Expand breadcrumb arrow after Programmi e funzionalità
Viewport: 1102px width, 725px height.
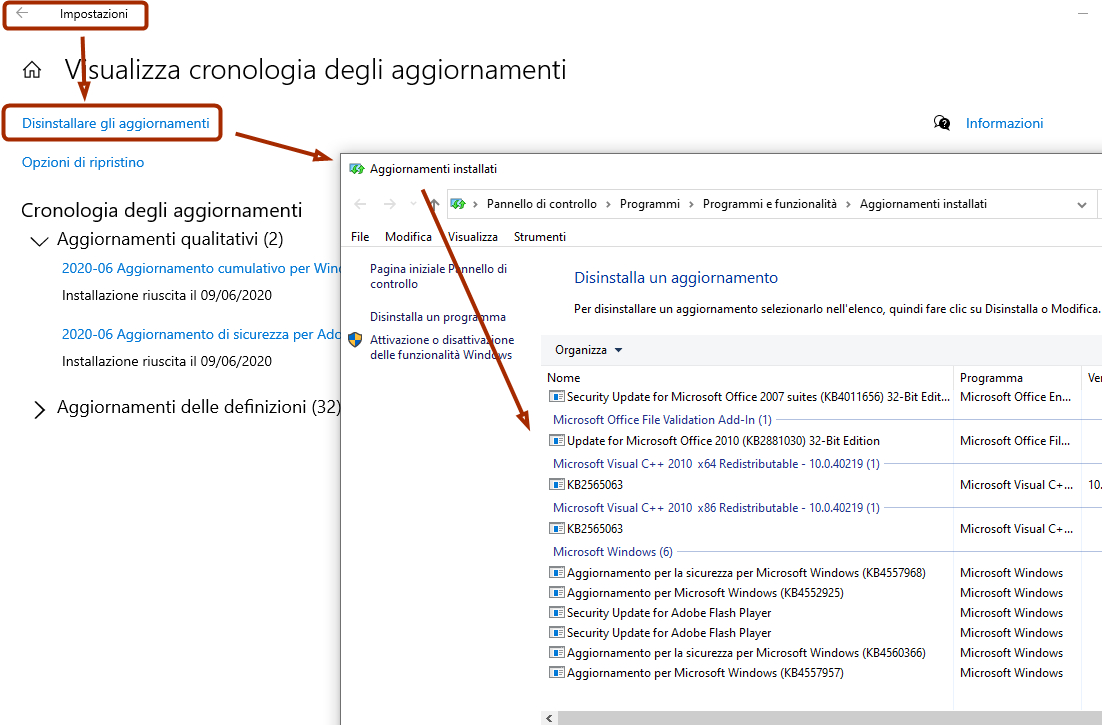848,204
